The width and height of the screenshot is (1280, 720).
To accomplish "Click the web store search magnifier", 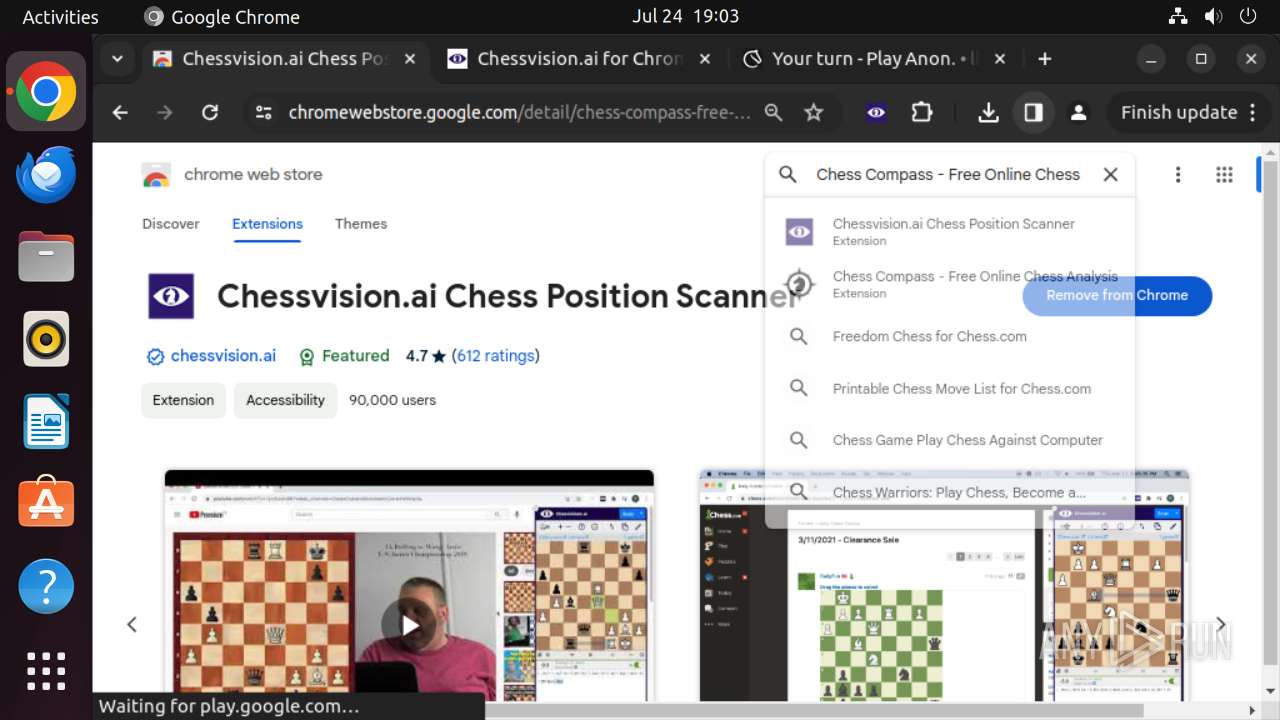I will click(788, 174).
